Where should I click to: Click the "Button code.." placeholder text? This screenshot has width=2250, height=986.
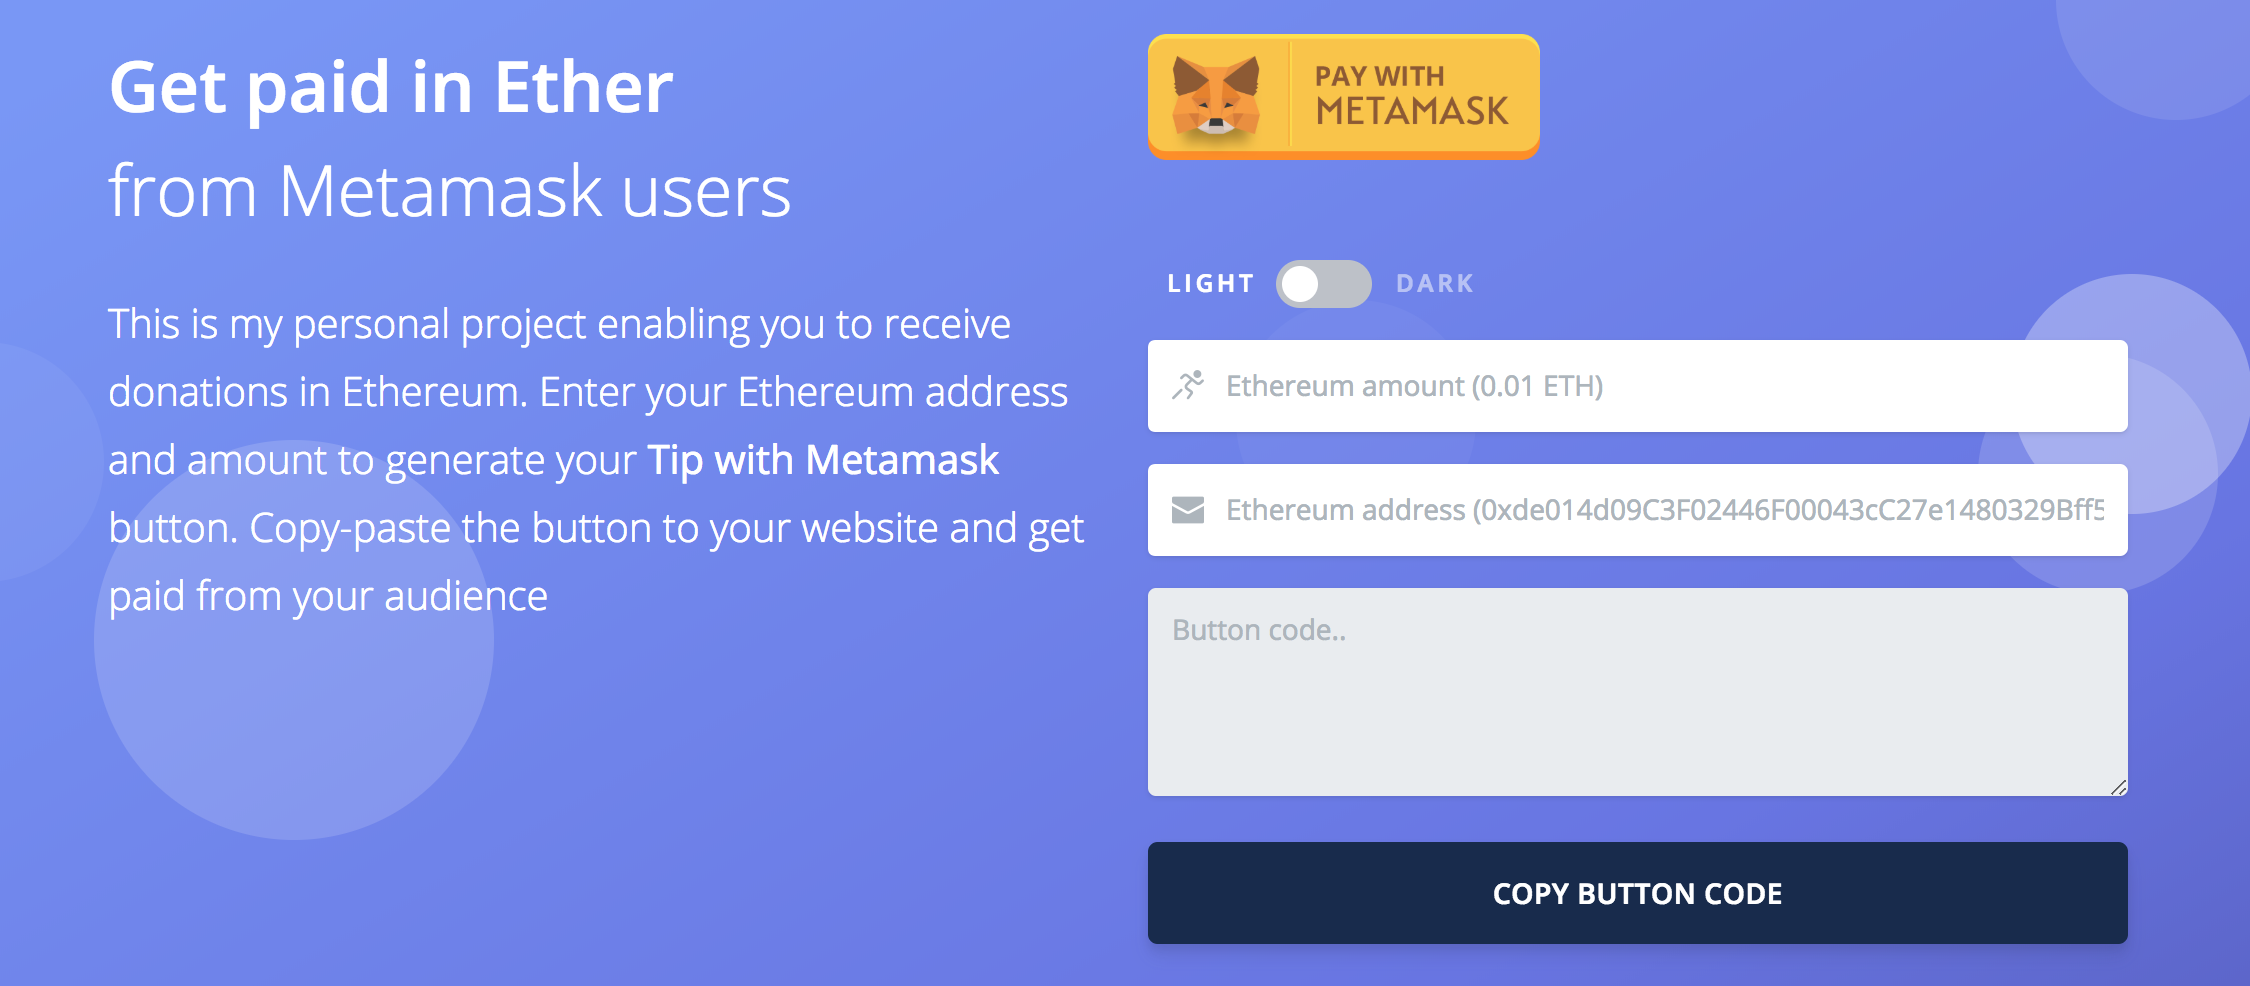click(x=1259, y=630)
